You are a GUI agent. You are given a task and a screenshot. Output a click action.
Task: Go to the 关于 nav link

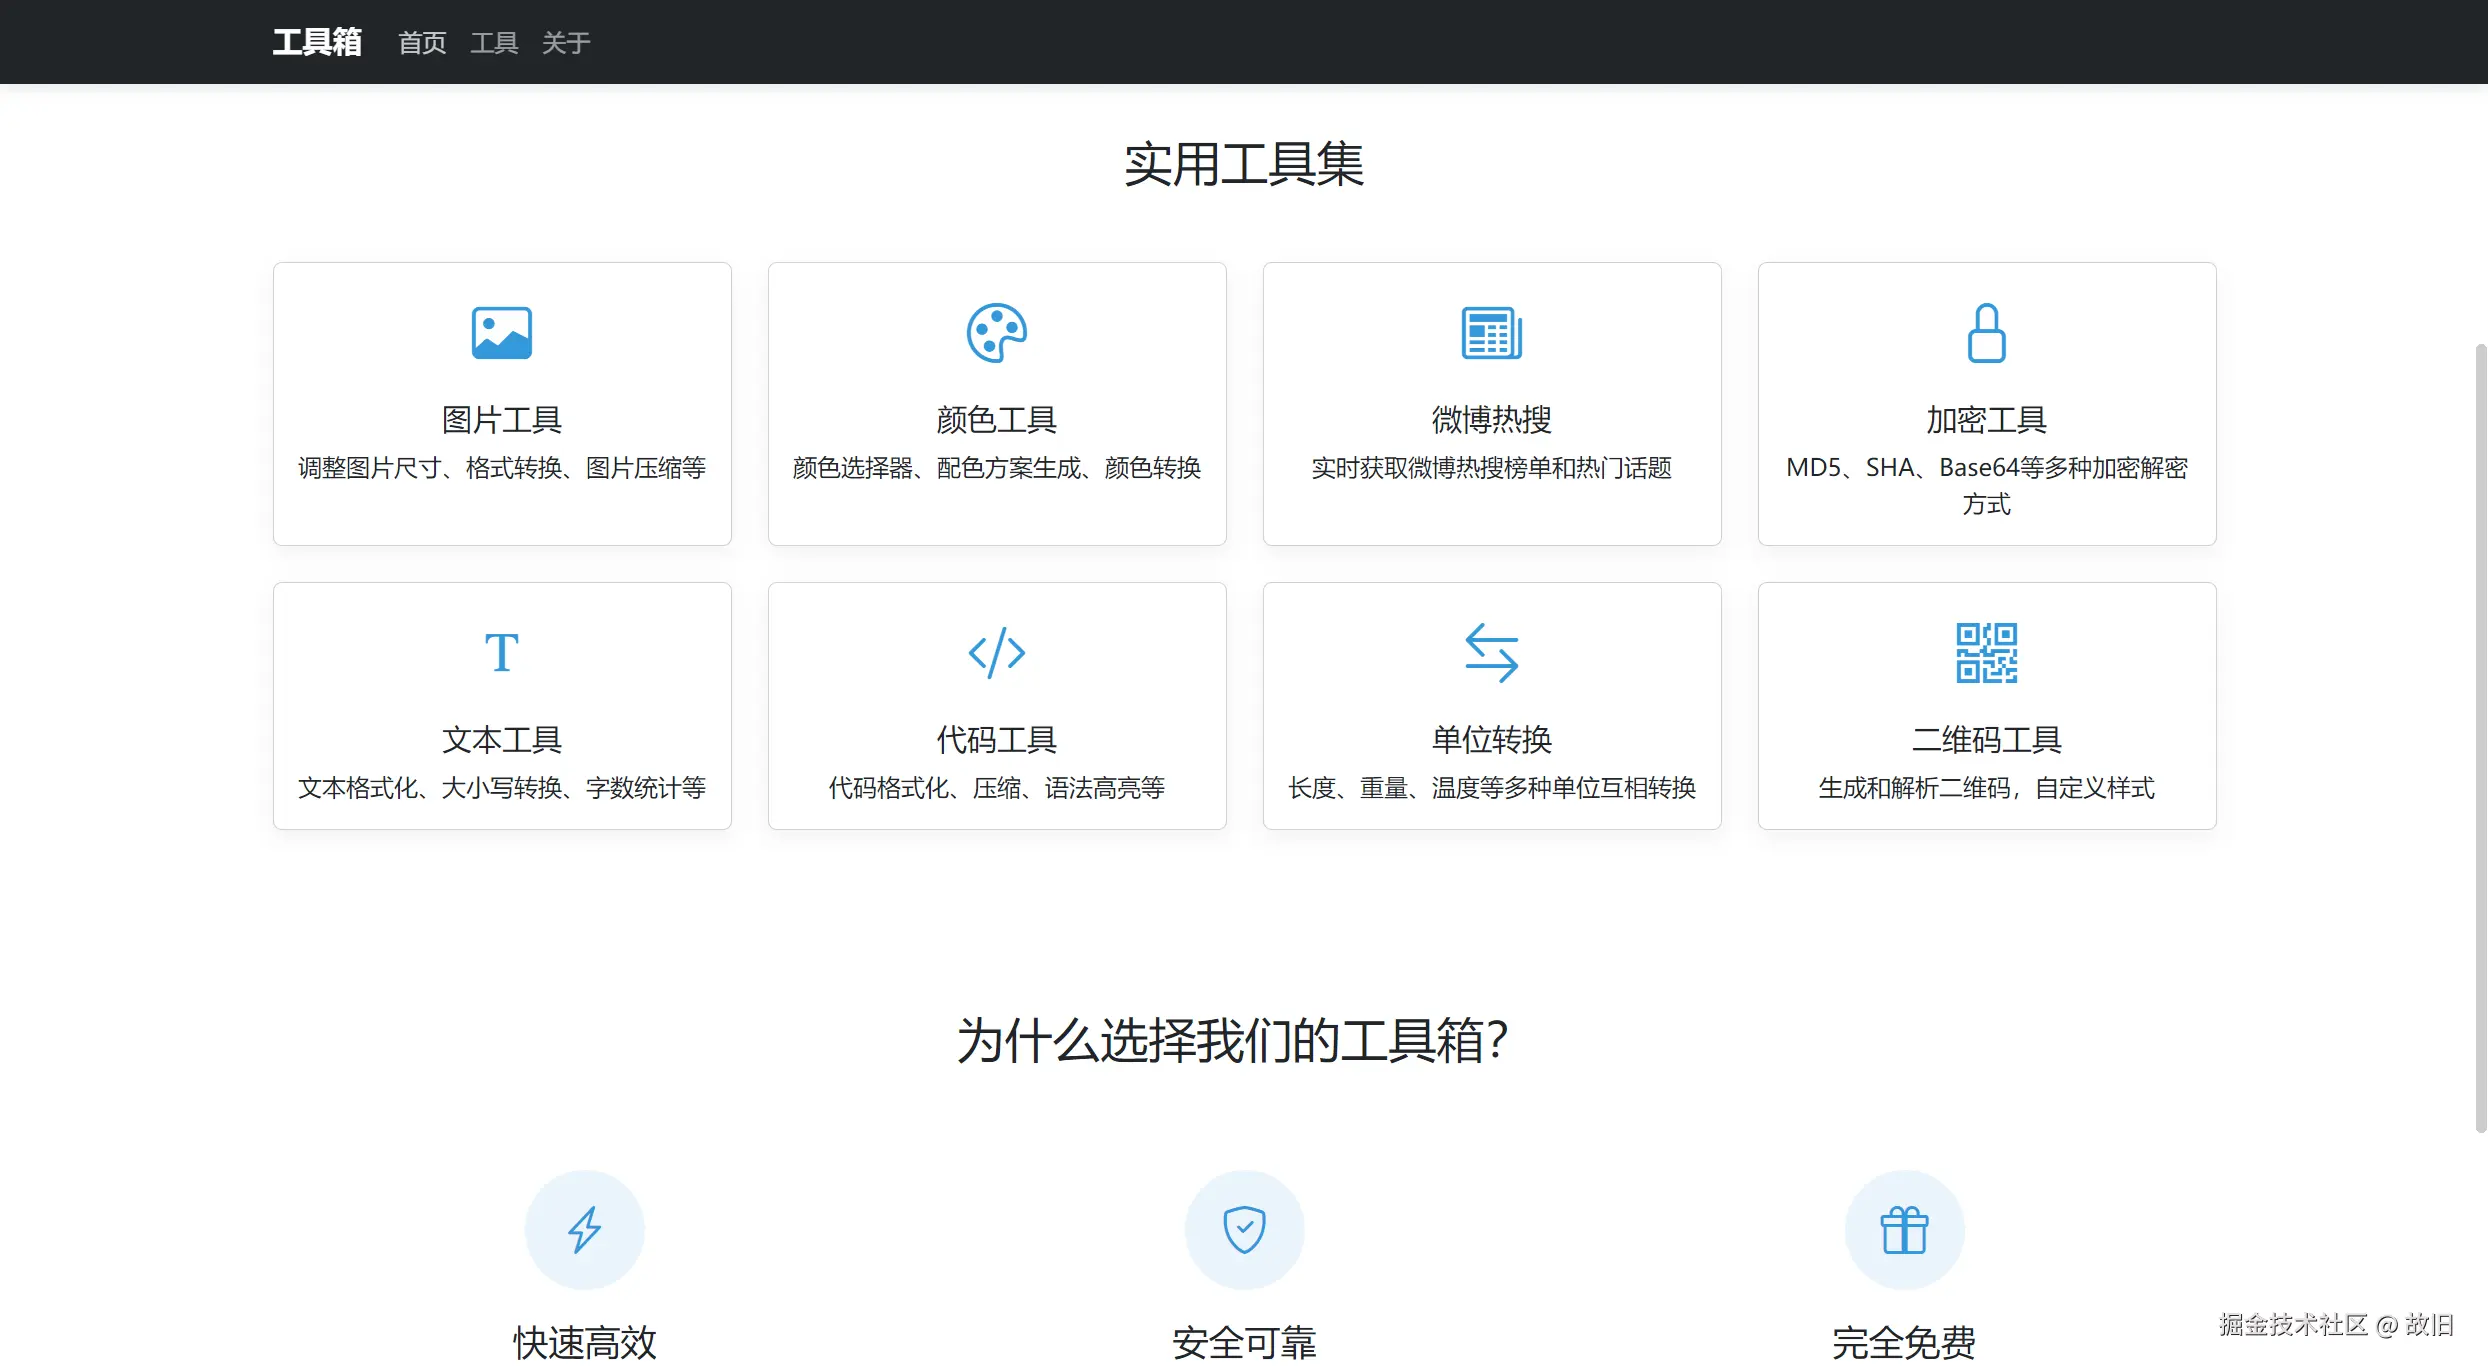[566, 43]
